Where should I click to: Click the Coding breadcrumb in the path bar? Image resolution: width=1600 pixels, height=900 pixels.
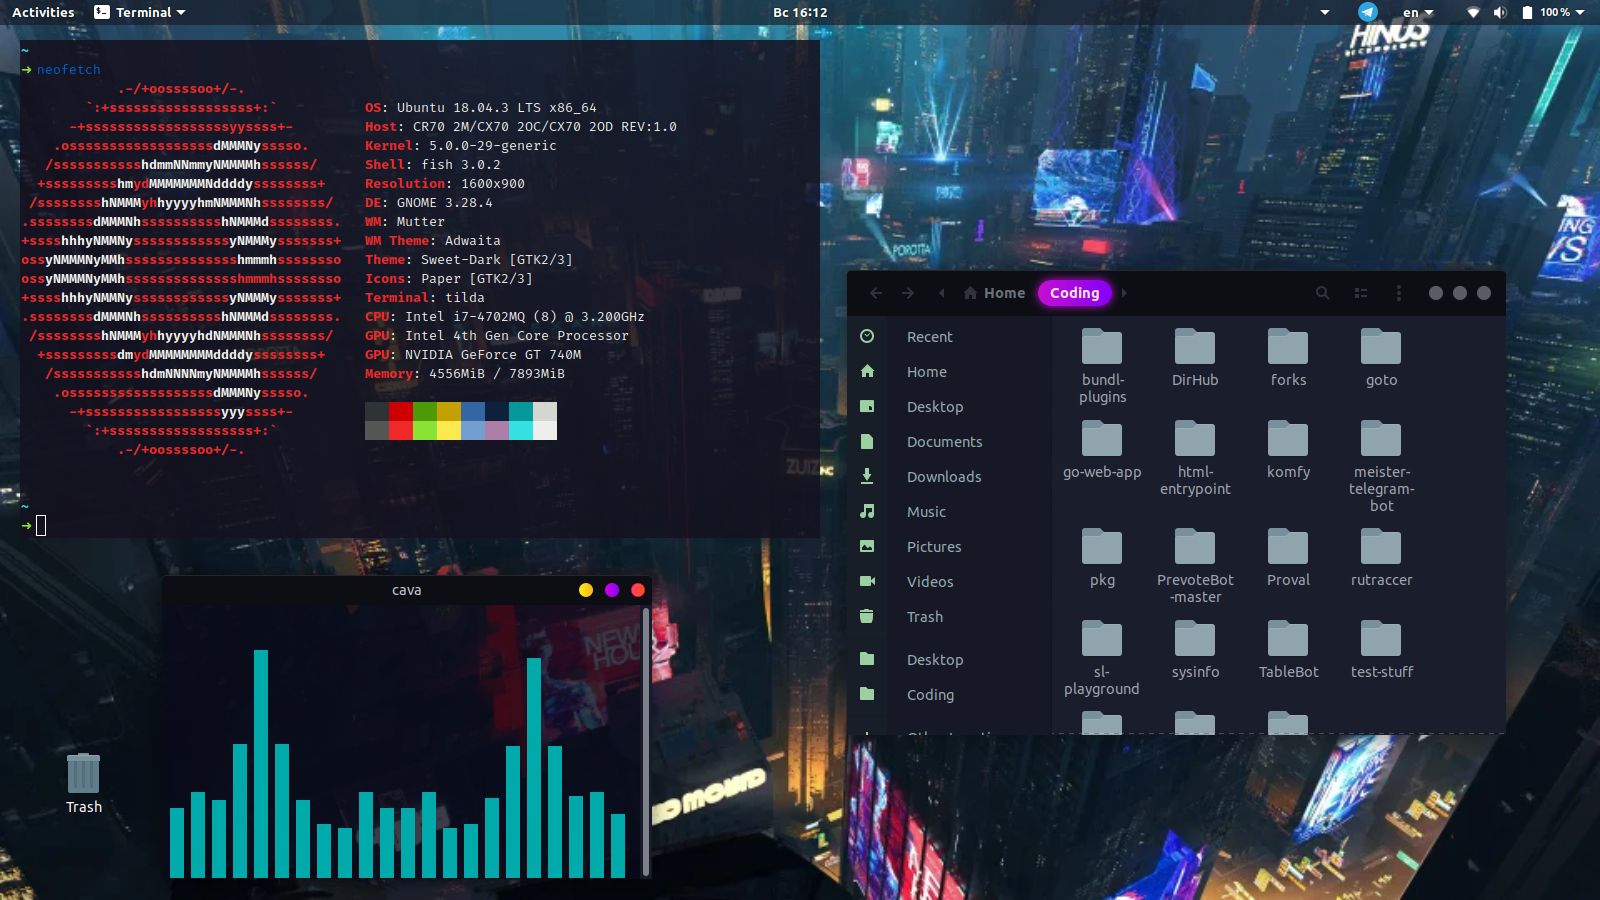(1074, 293)
